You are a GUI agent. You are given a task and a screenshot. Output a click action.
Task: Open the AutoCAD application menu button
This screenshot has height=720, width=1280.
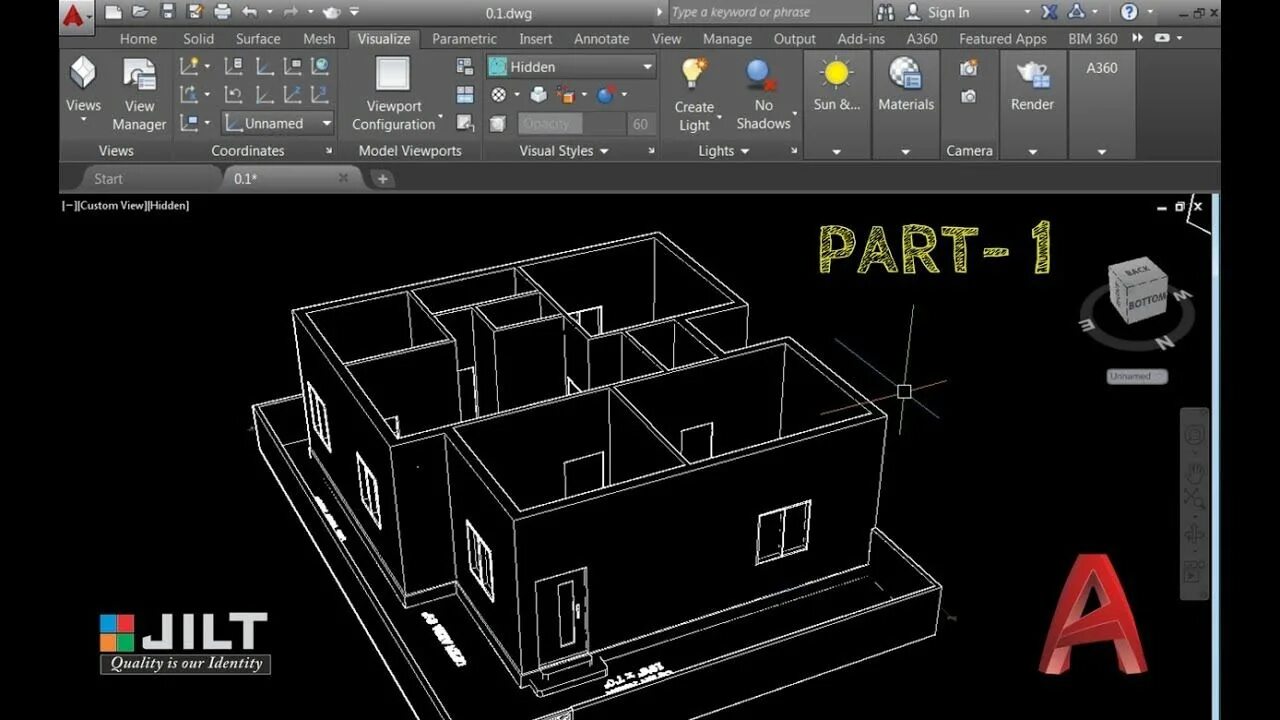coord(76,16)
